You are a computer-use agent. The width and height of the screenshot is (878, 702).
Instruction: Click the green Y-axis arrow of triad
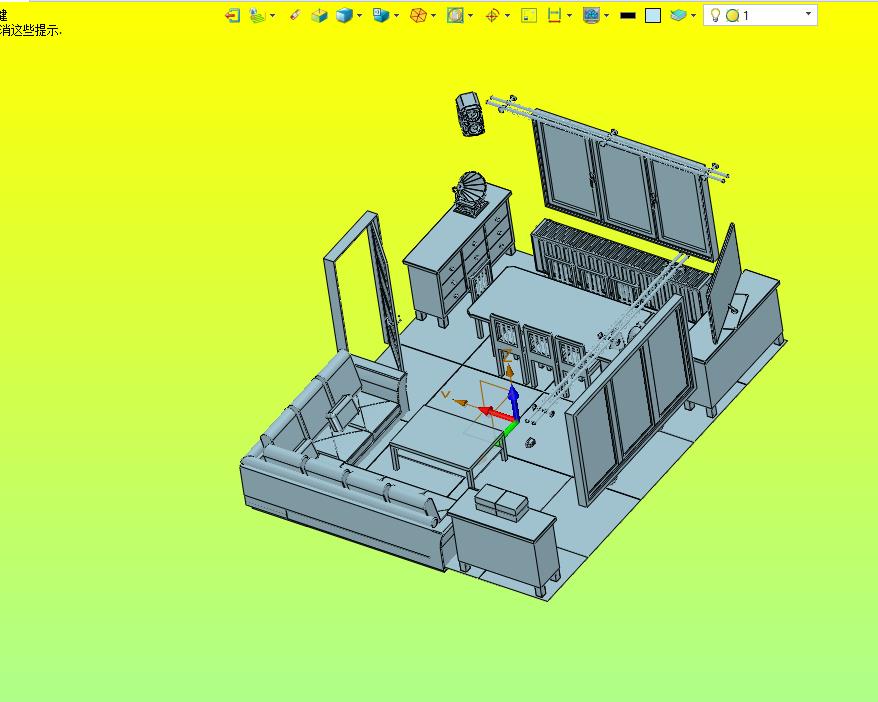pos(509,429)
